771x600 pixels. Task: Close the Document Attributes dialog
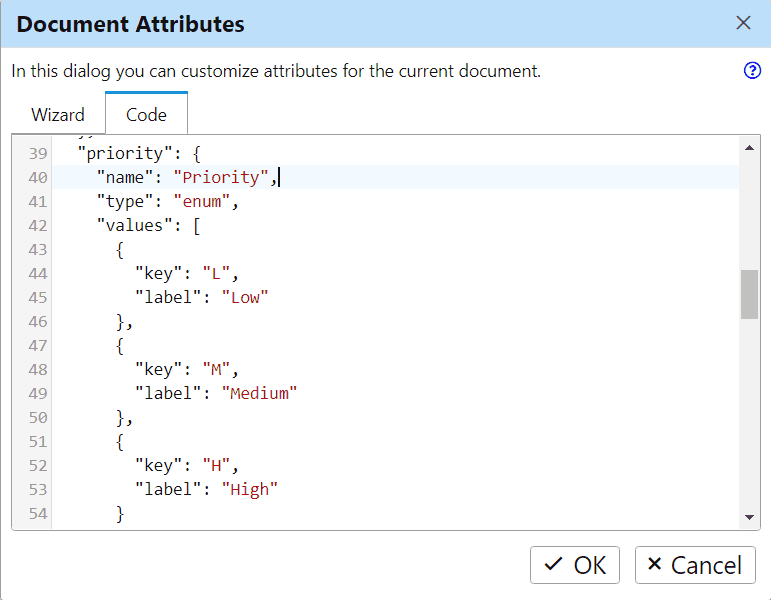pos(743,23)
